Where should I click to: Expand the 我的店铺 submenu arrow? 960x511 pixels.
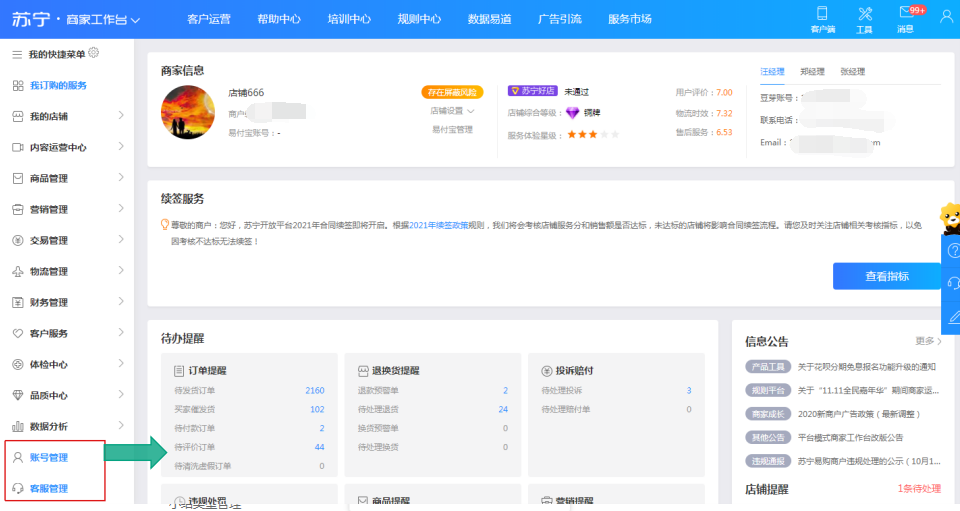click(121, 115)
